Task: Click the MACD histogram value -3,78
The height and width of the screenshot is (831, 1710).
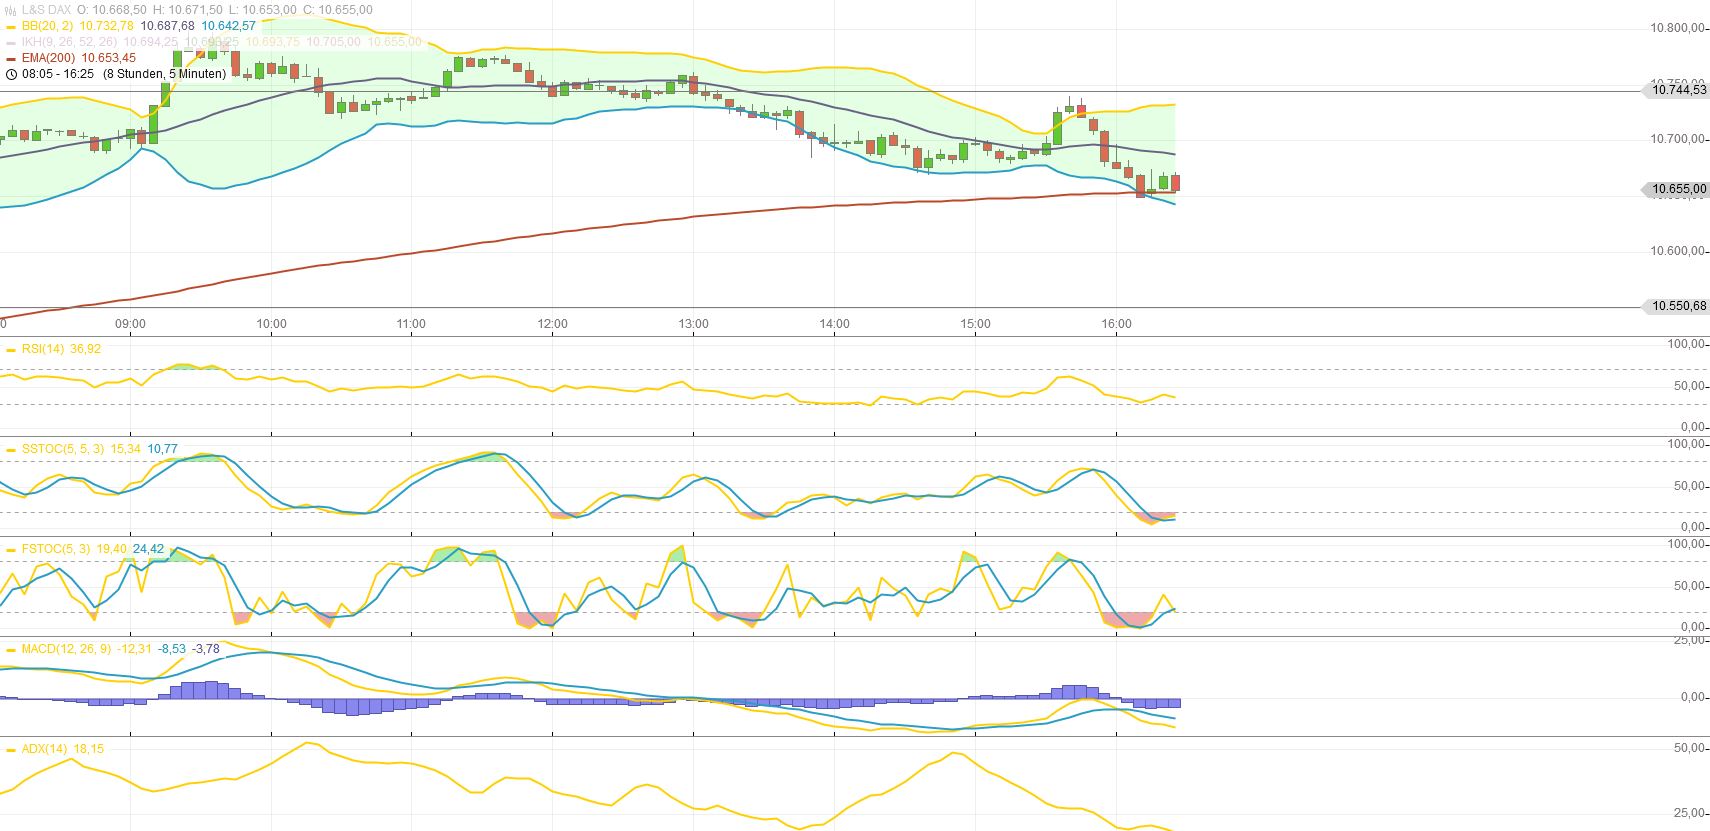Action: [x=206, y=649]
